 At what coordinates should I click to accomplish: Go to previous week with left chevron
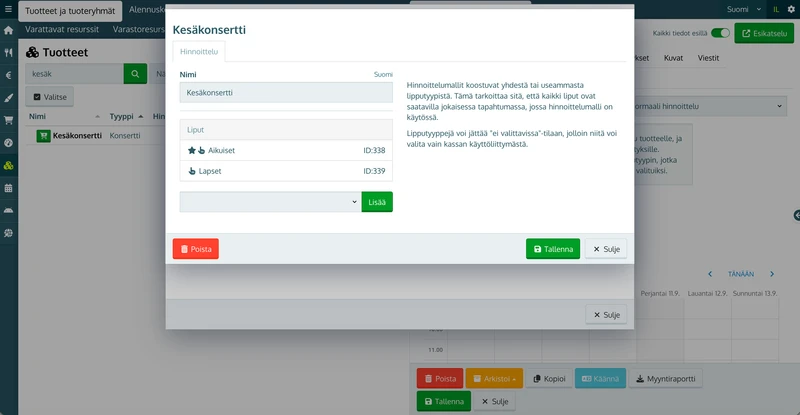pos(710,274)
